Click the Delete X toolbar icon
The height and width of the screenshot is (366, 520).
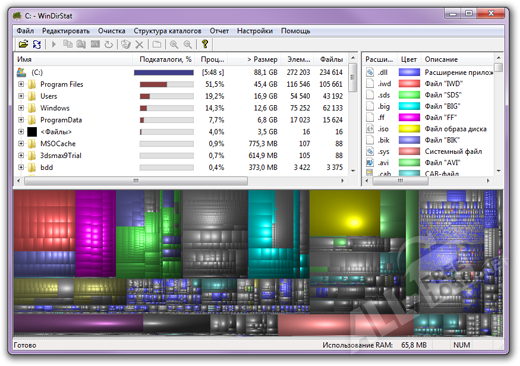[x=139, y=44]
